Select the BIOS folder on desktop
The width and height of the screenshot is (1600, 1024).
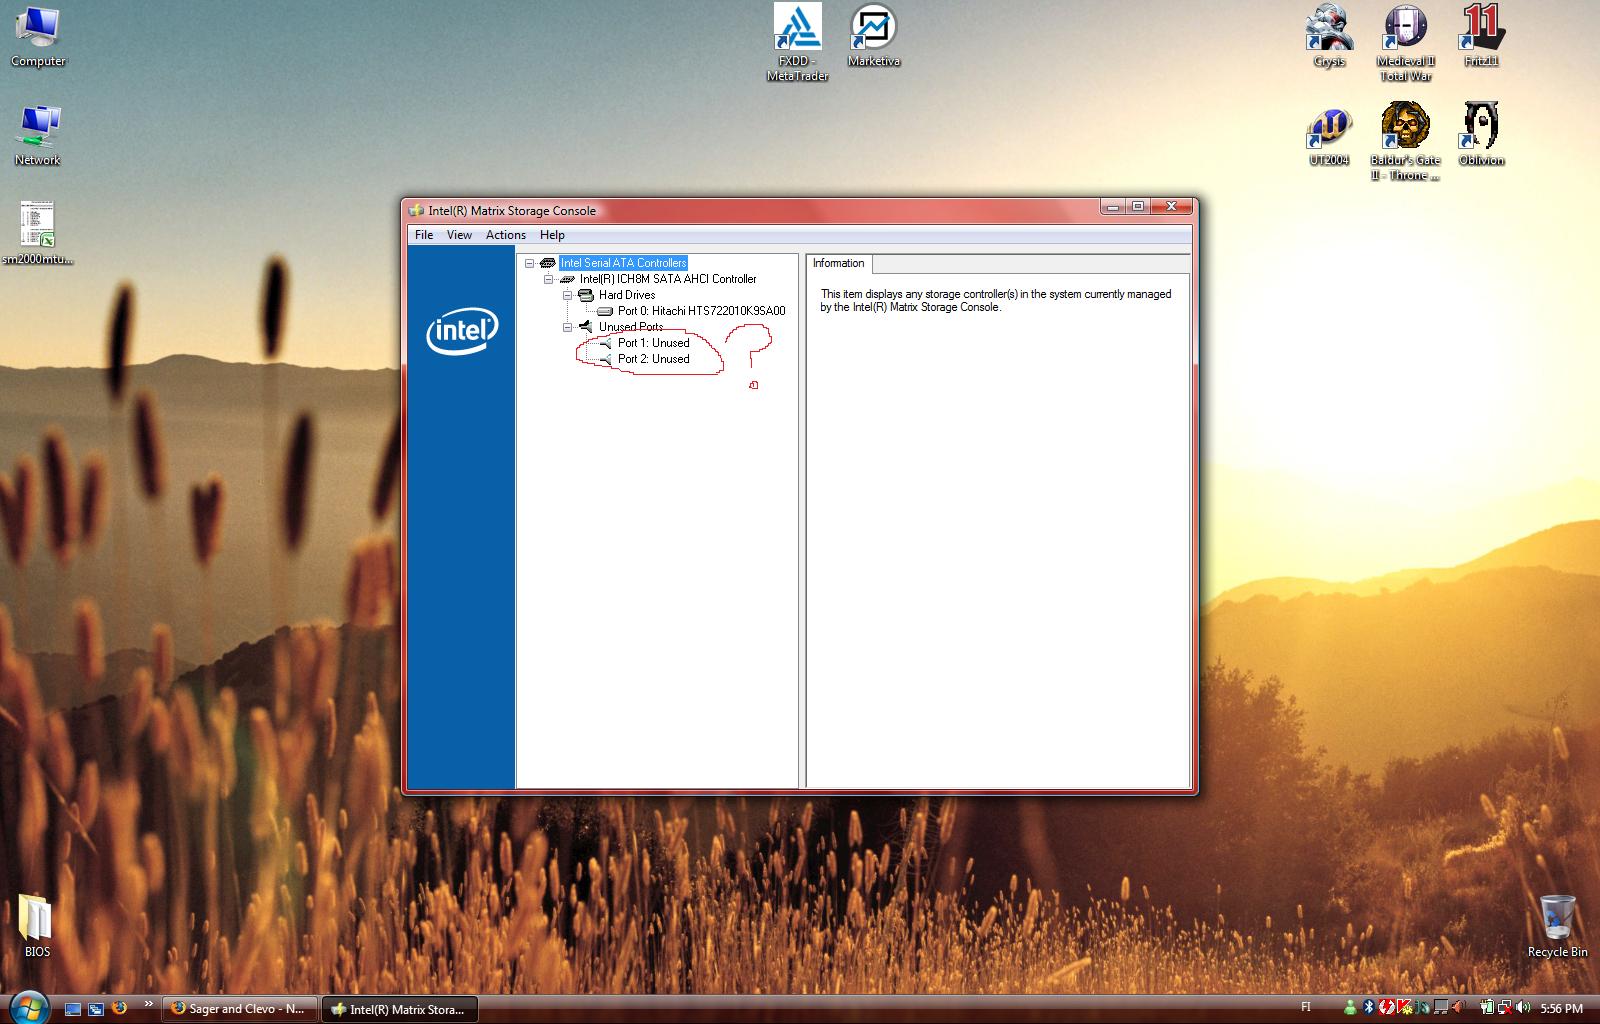37,925
